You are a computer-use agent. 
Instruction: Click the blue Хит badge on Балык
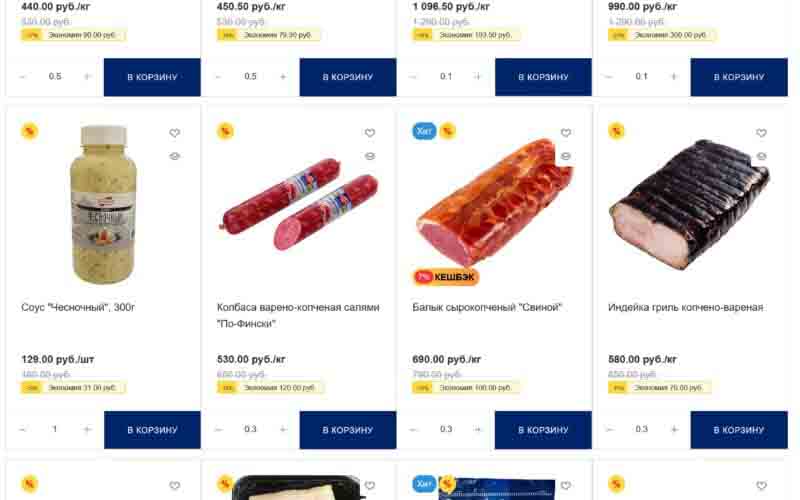[424, 131]
